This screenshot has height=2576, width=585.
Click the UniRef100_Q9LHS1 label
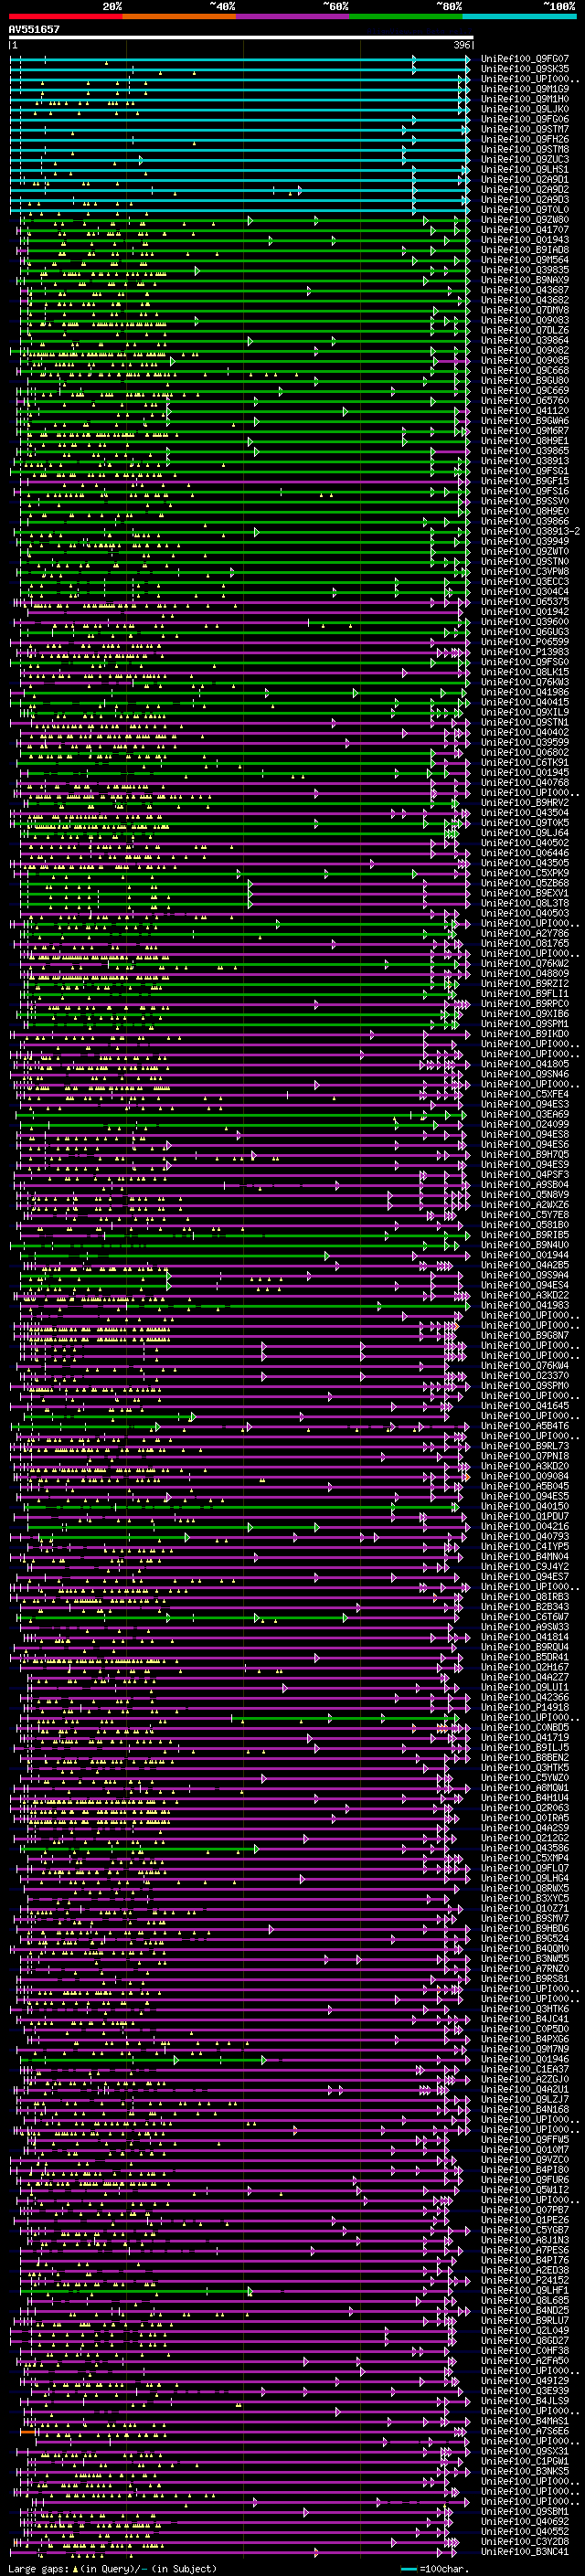524,169
